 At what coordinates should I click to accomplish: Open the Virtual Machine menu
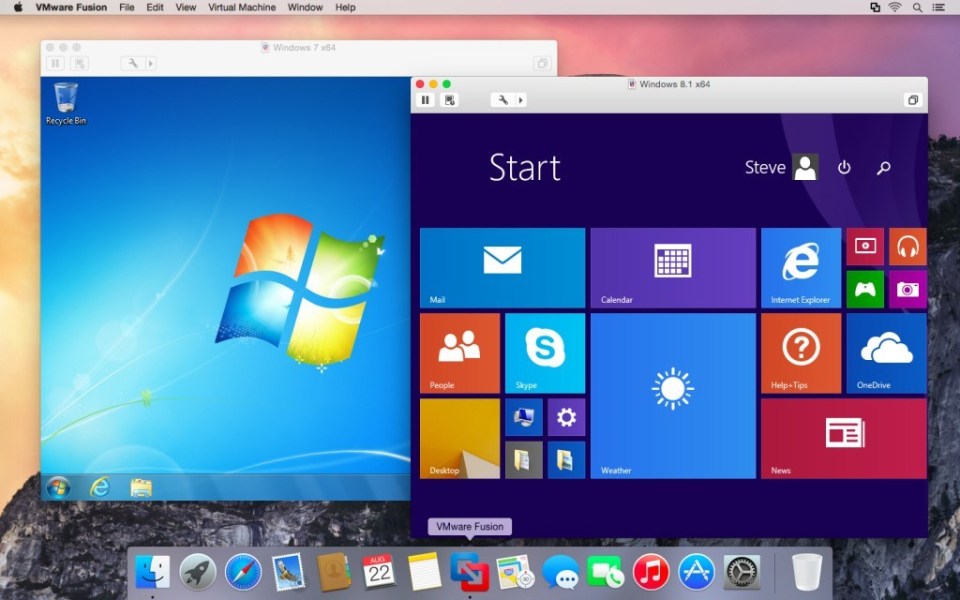(241, 7)
